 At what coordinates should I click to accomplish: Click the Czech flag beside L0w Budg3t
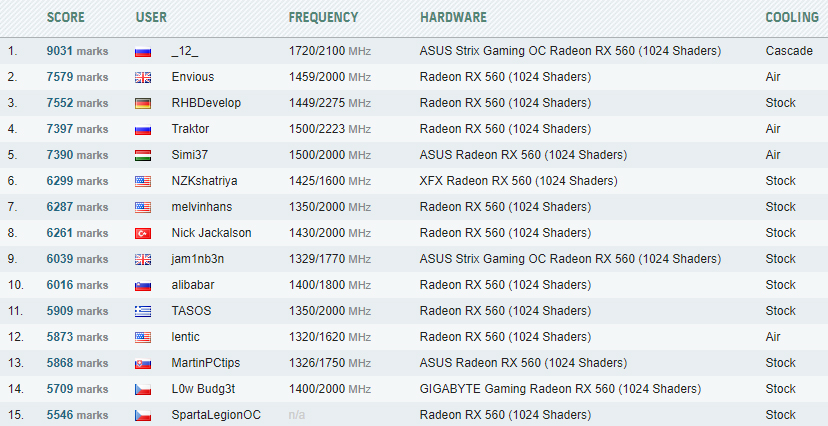(143, 390)
